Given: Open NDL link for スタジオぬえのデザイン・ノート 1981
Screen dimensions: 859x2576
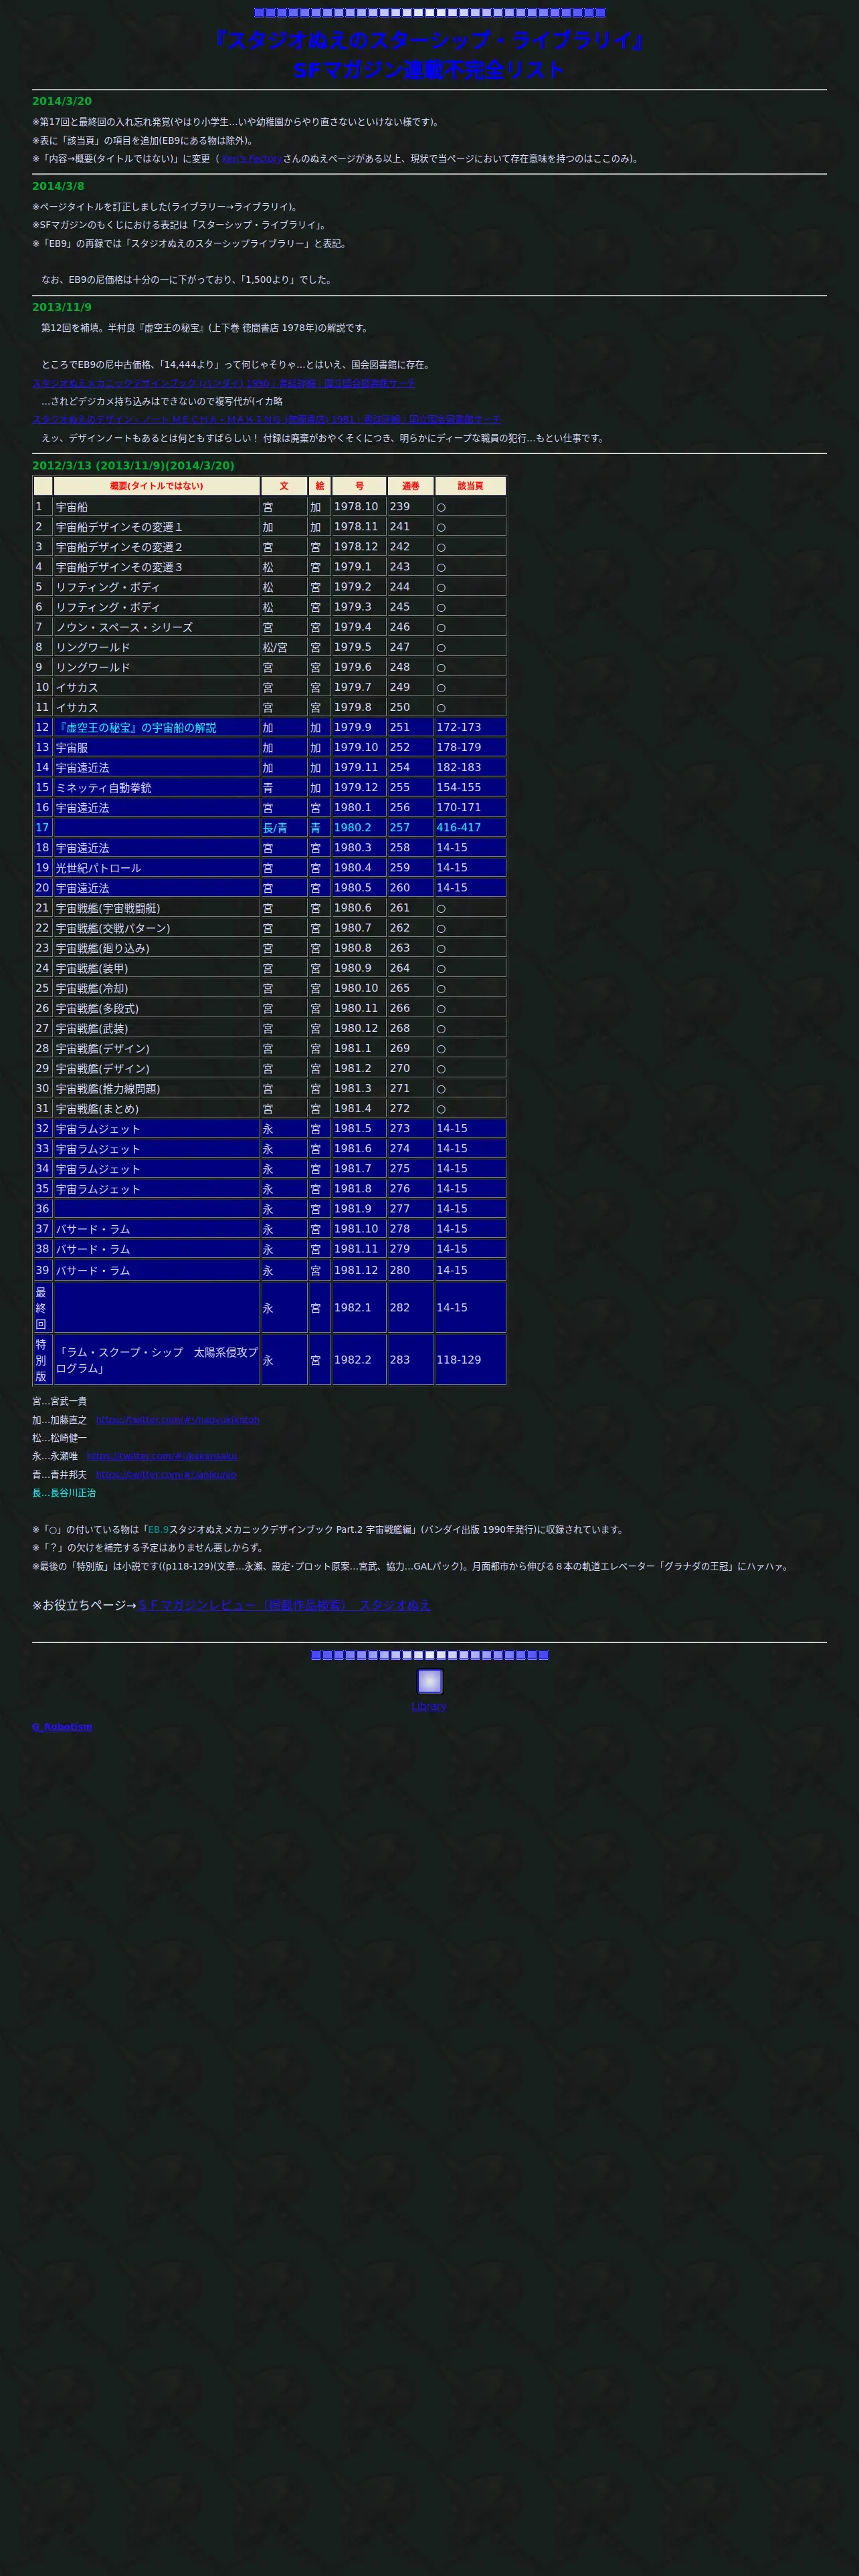Looking at the screenshot, I should 266,420.
